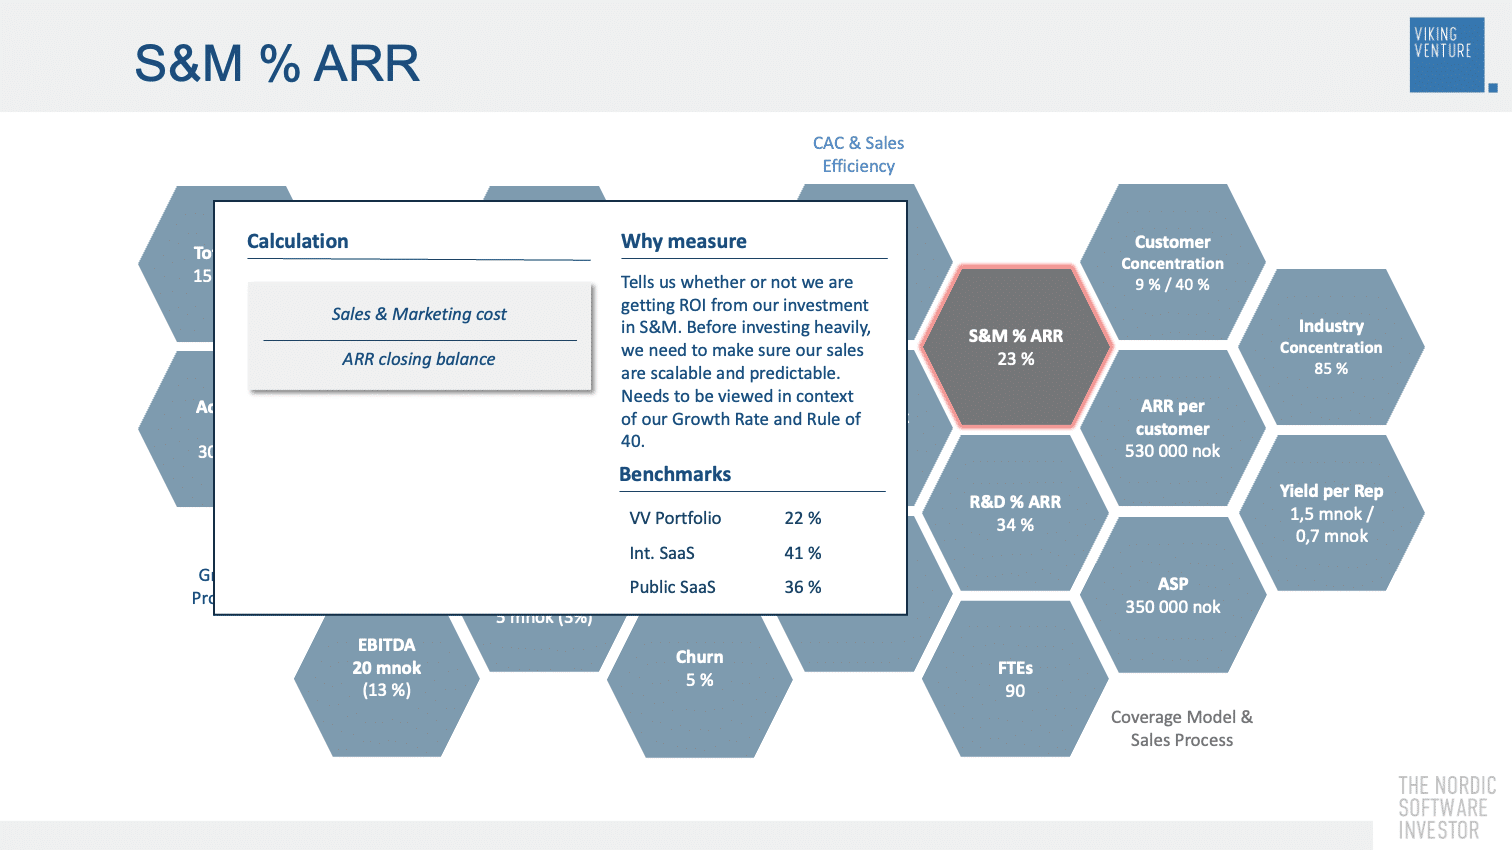Click the Calculation heading
Viewport: 1512px width, 850px height.
298,241
